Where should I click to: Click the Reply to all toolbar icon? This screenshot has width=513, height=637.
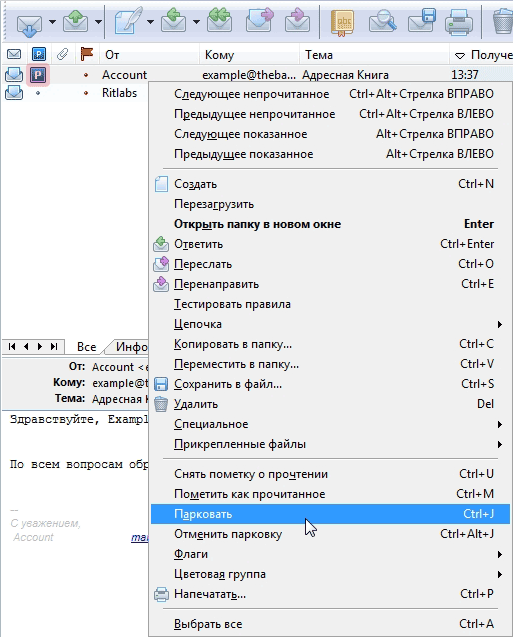coord(220,20)
